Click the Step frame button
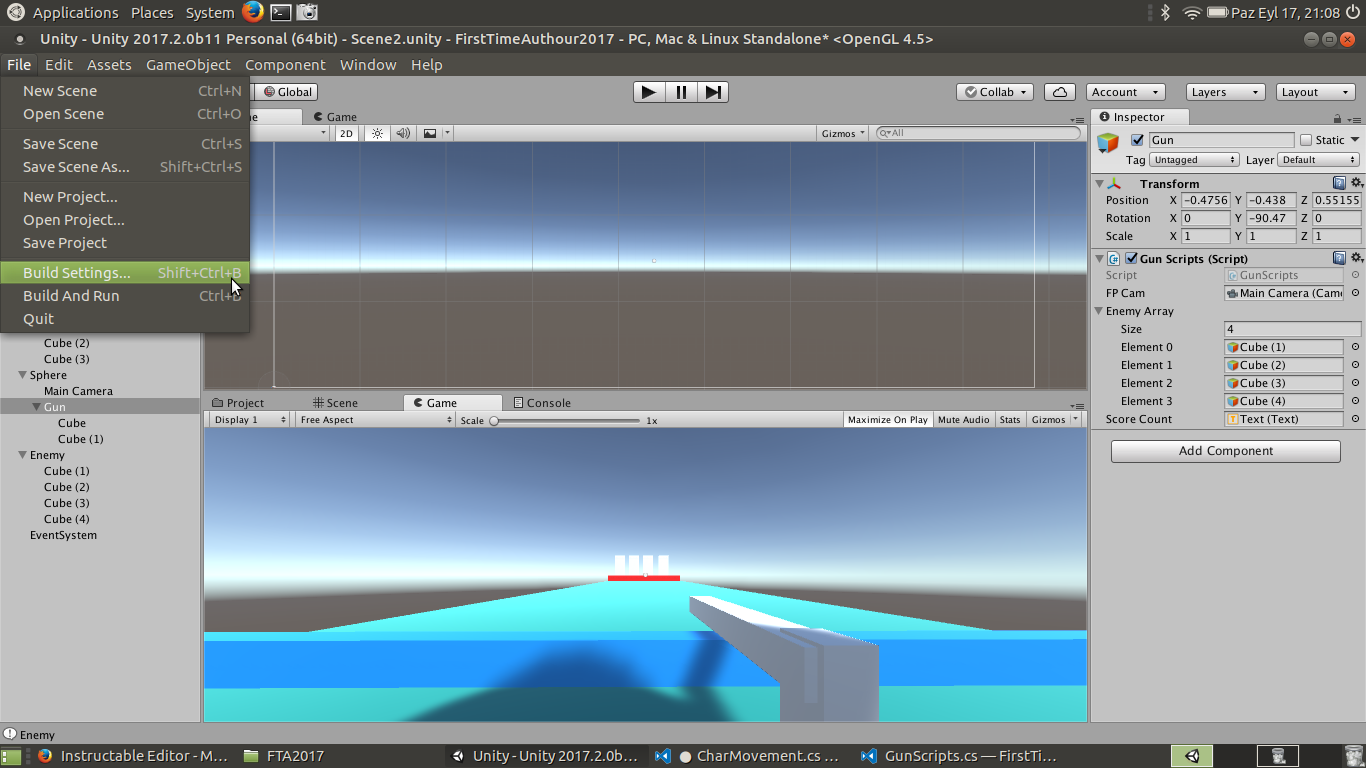 point(713,92)
